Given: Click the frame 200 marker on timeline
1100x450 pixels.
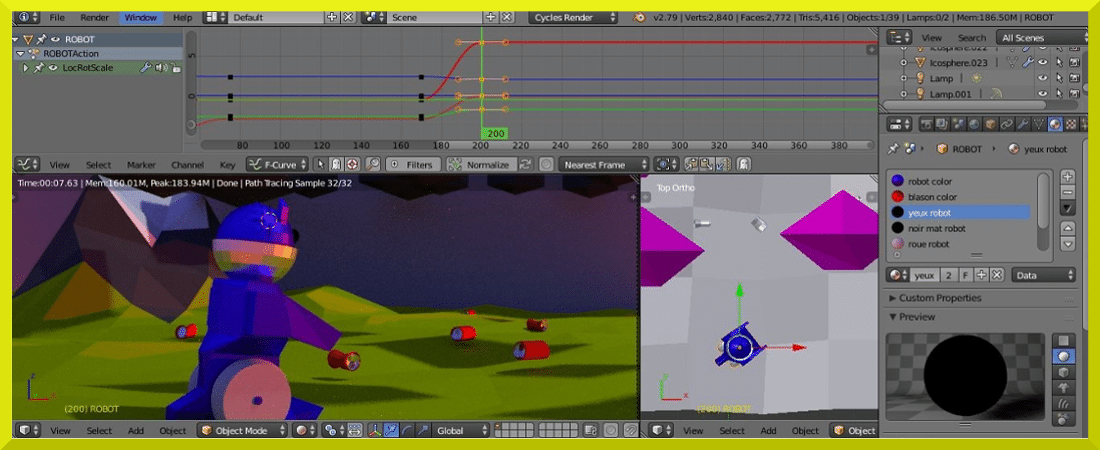Looking at the screenshot, I should pyautogui.click(x=495, y=133).
